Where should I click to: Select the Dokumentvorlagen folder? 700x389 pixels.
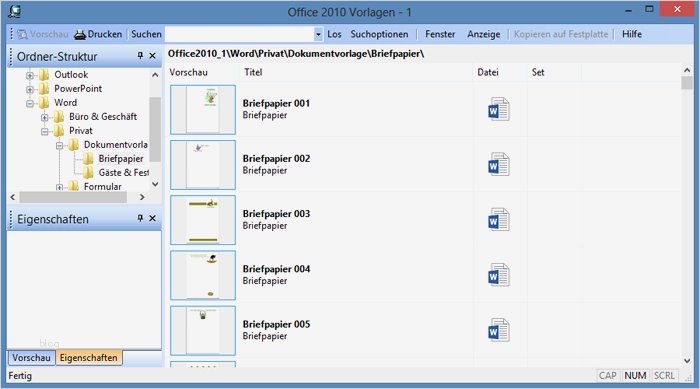tap(116, 145)
